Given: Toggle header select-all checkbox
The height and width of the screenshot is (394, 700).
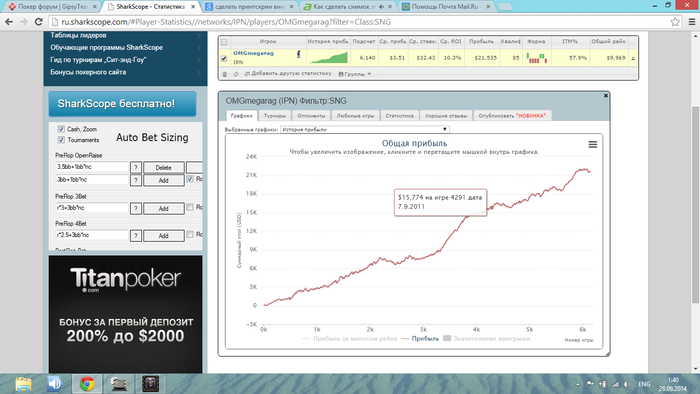Looking at the screenshot, I should 224,42.
